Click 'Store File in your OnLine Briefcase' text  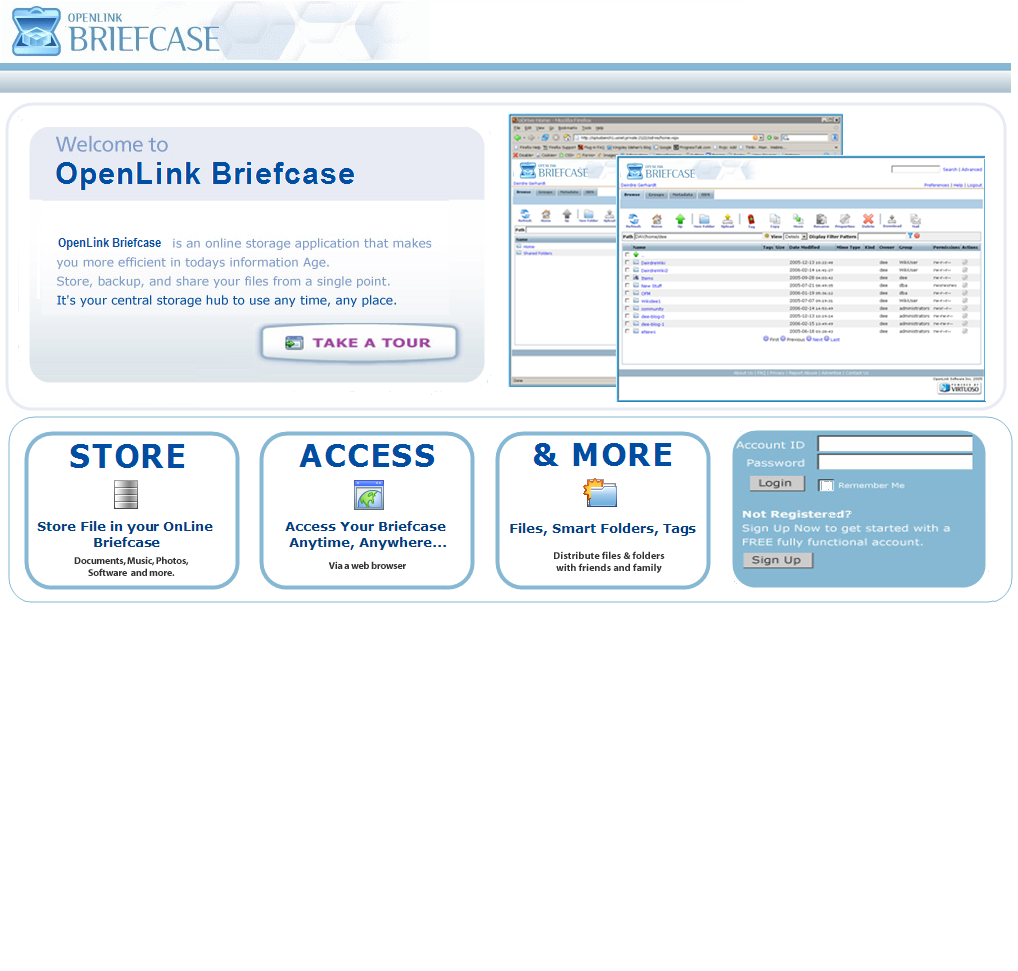(x=125, y=534)
